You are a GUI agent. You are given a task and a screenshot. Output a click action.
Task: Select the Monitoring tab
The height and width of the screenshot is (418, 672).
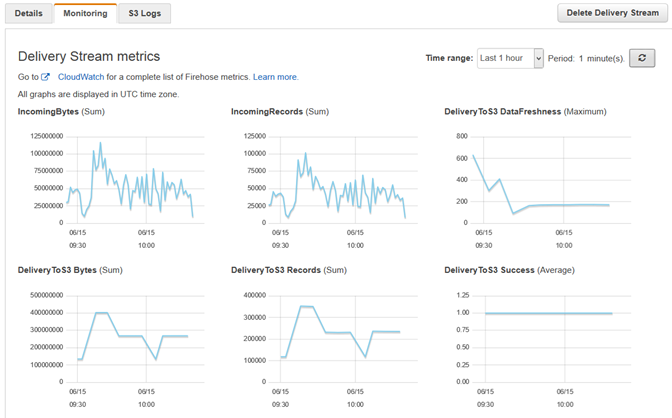(85, 13)
